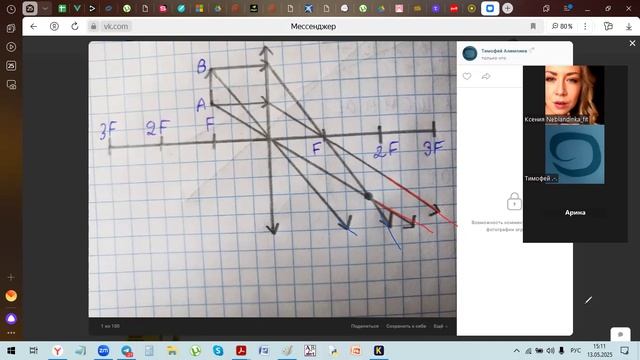Open the extensions icon next to downloads

[x=608, y=26]
